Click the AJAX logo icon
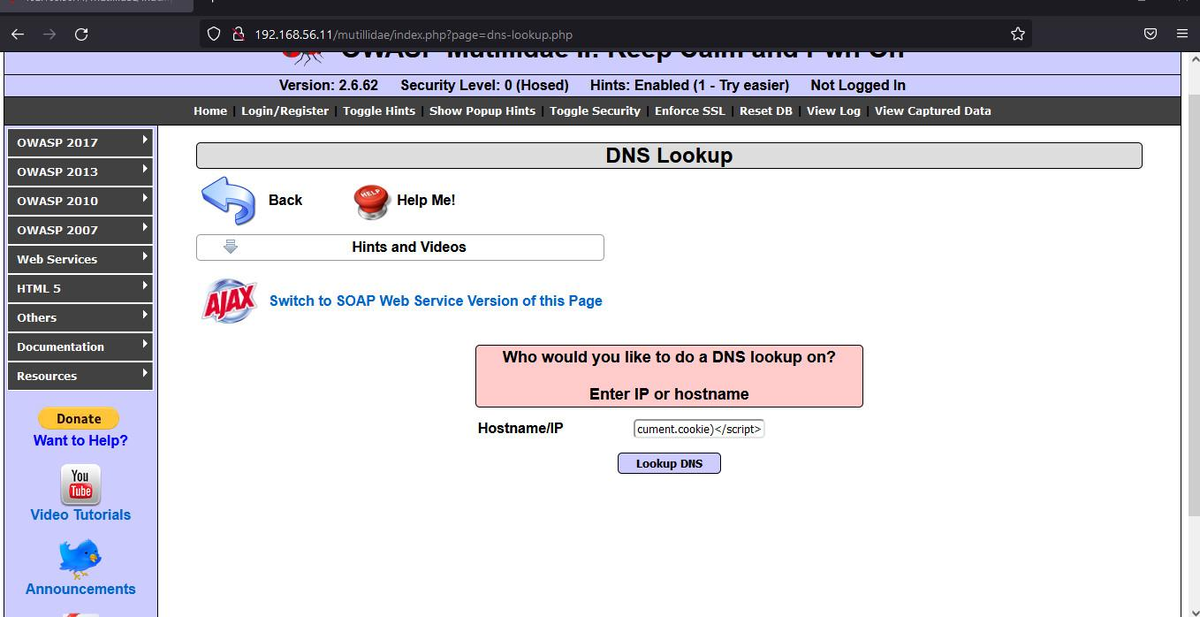Screen dimensions: 1200x617 [x=231, y=300]
